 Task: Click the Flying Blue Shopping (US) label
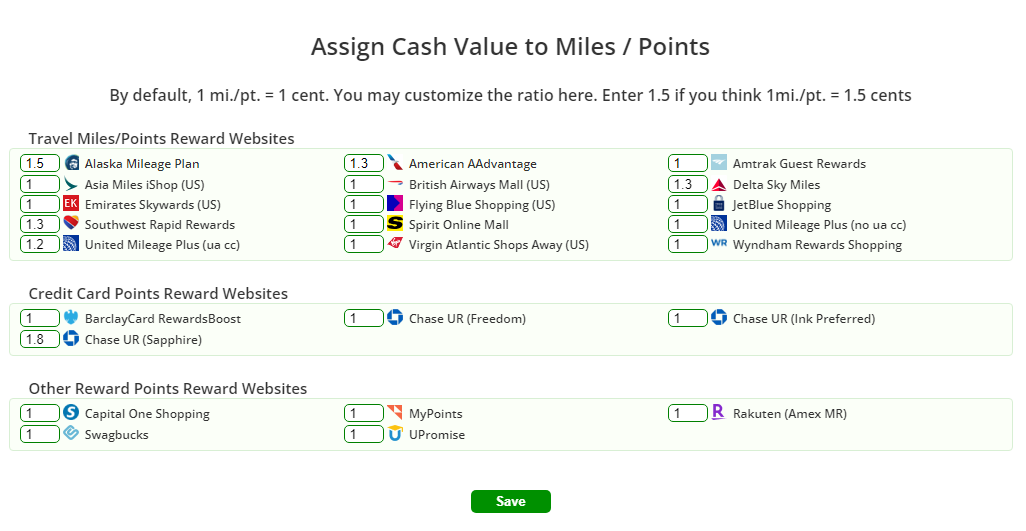point(482,205)
